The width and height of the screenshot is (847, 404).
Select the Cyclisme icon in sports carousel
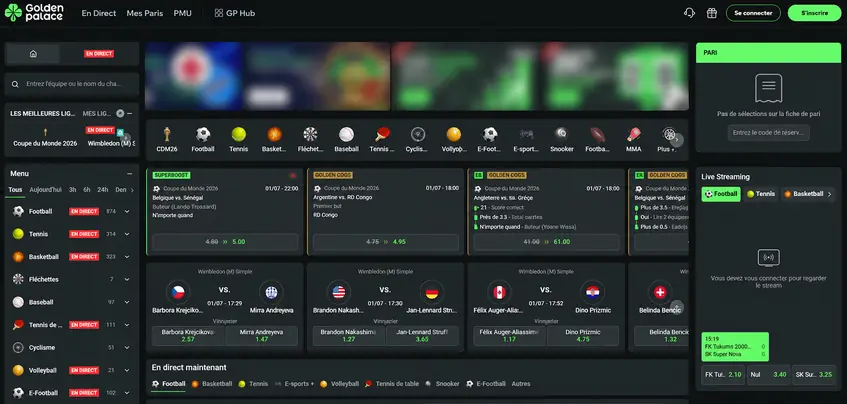tap(418, 134)
